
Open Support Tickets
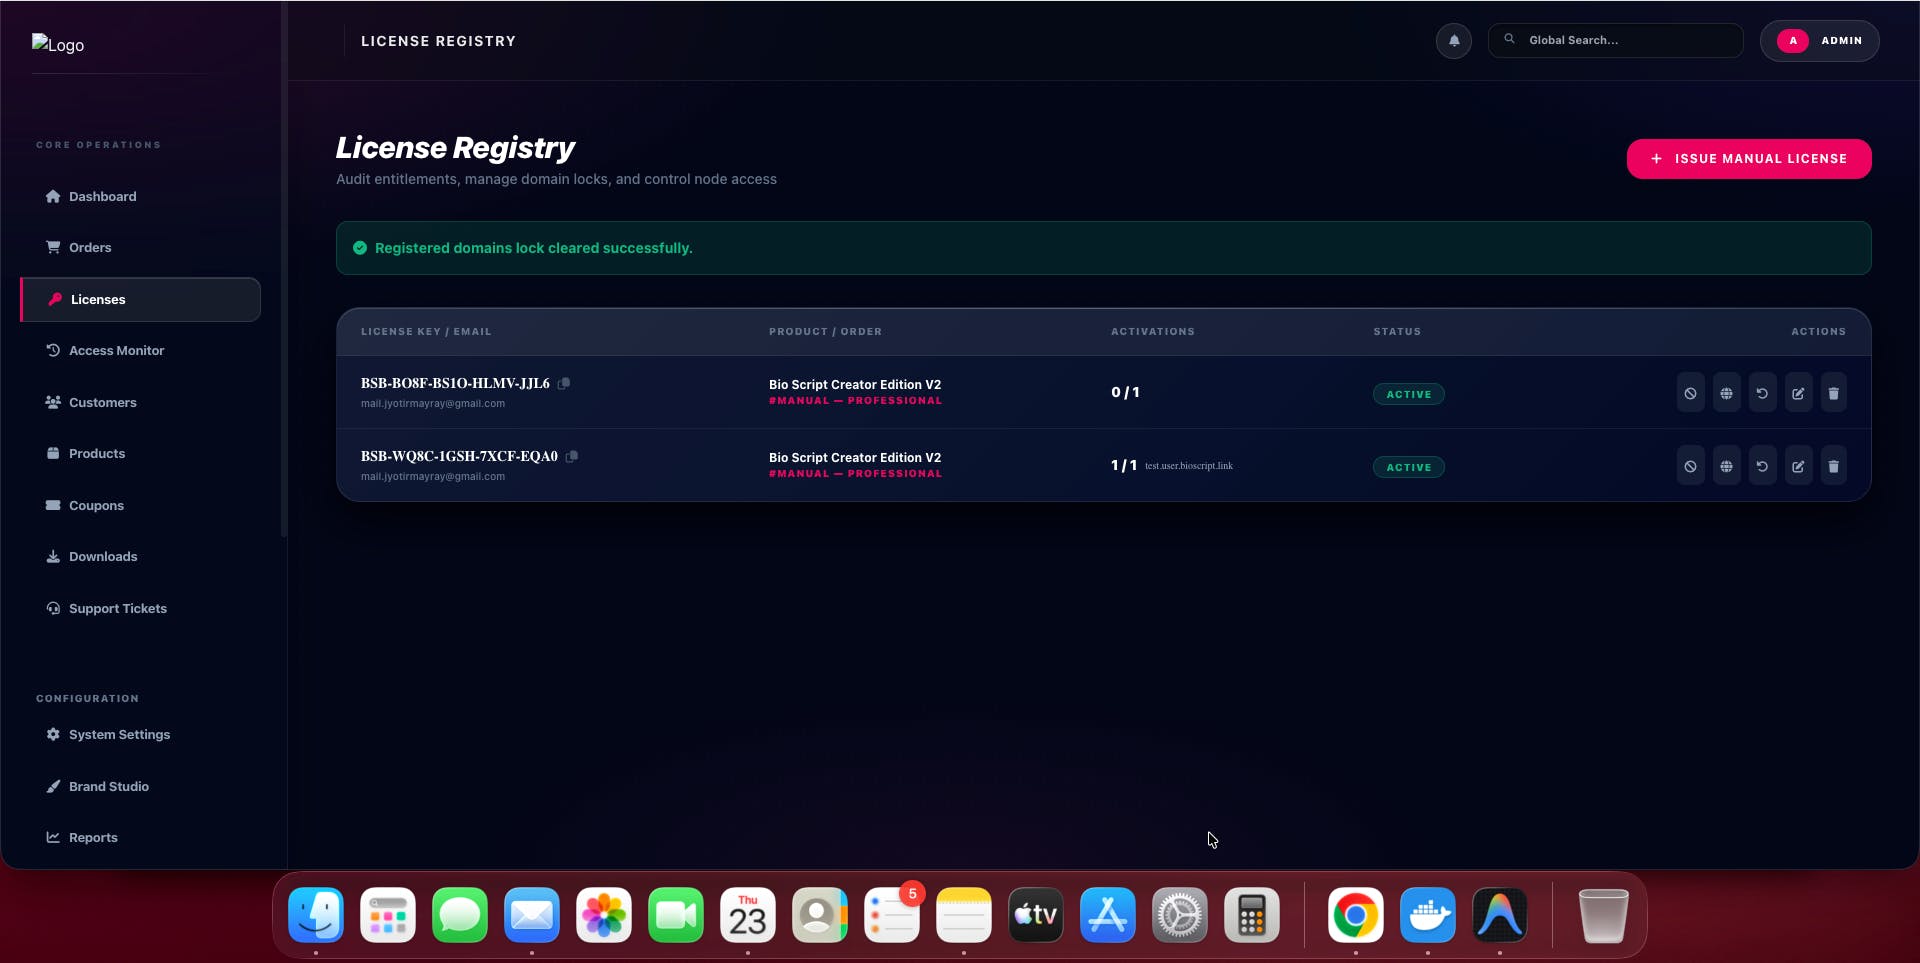[x=140, y=609]
